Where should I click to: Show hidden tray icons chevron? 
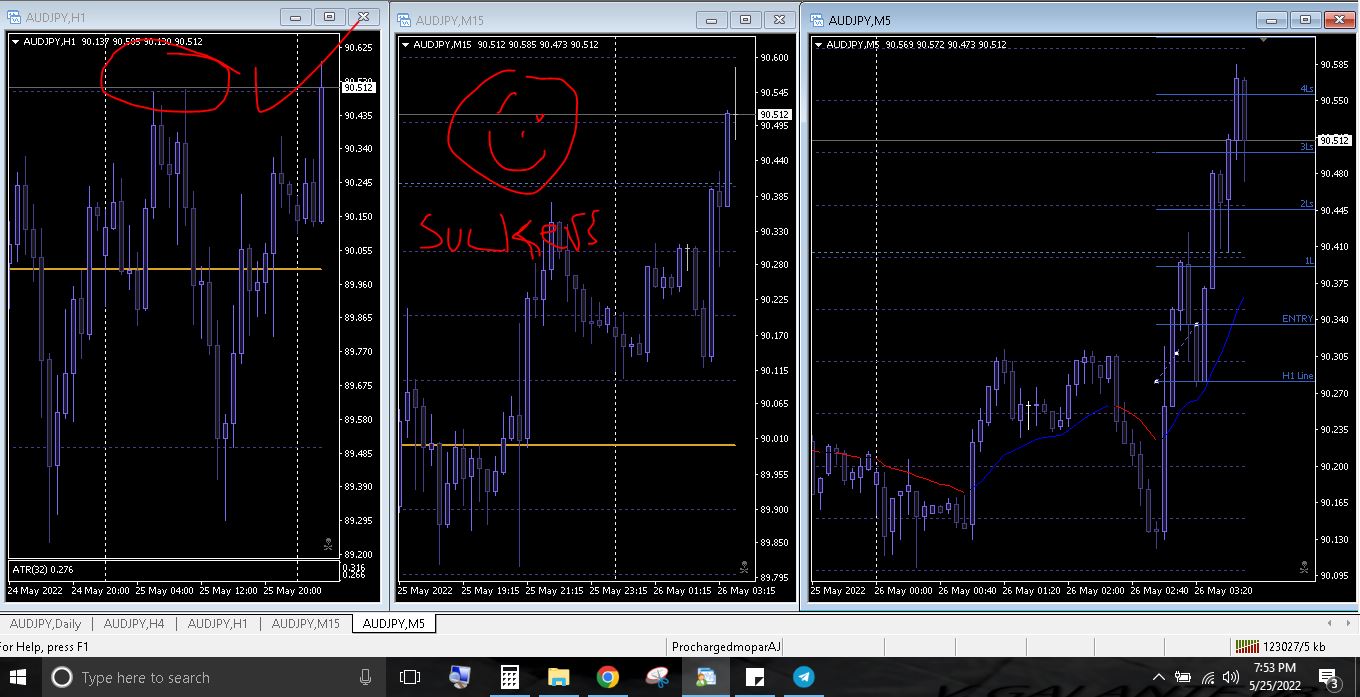[x=1159, y=677]
